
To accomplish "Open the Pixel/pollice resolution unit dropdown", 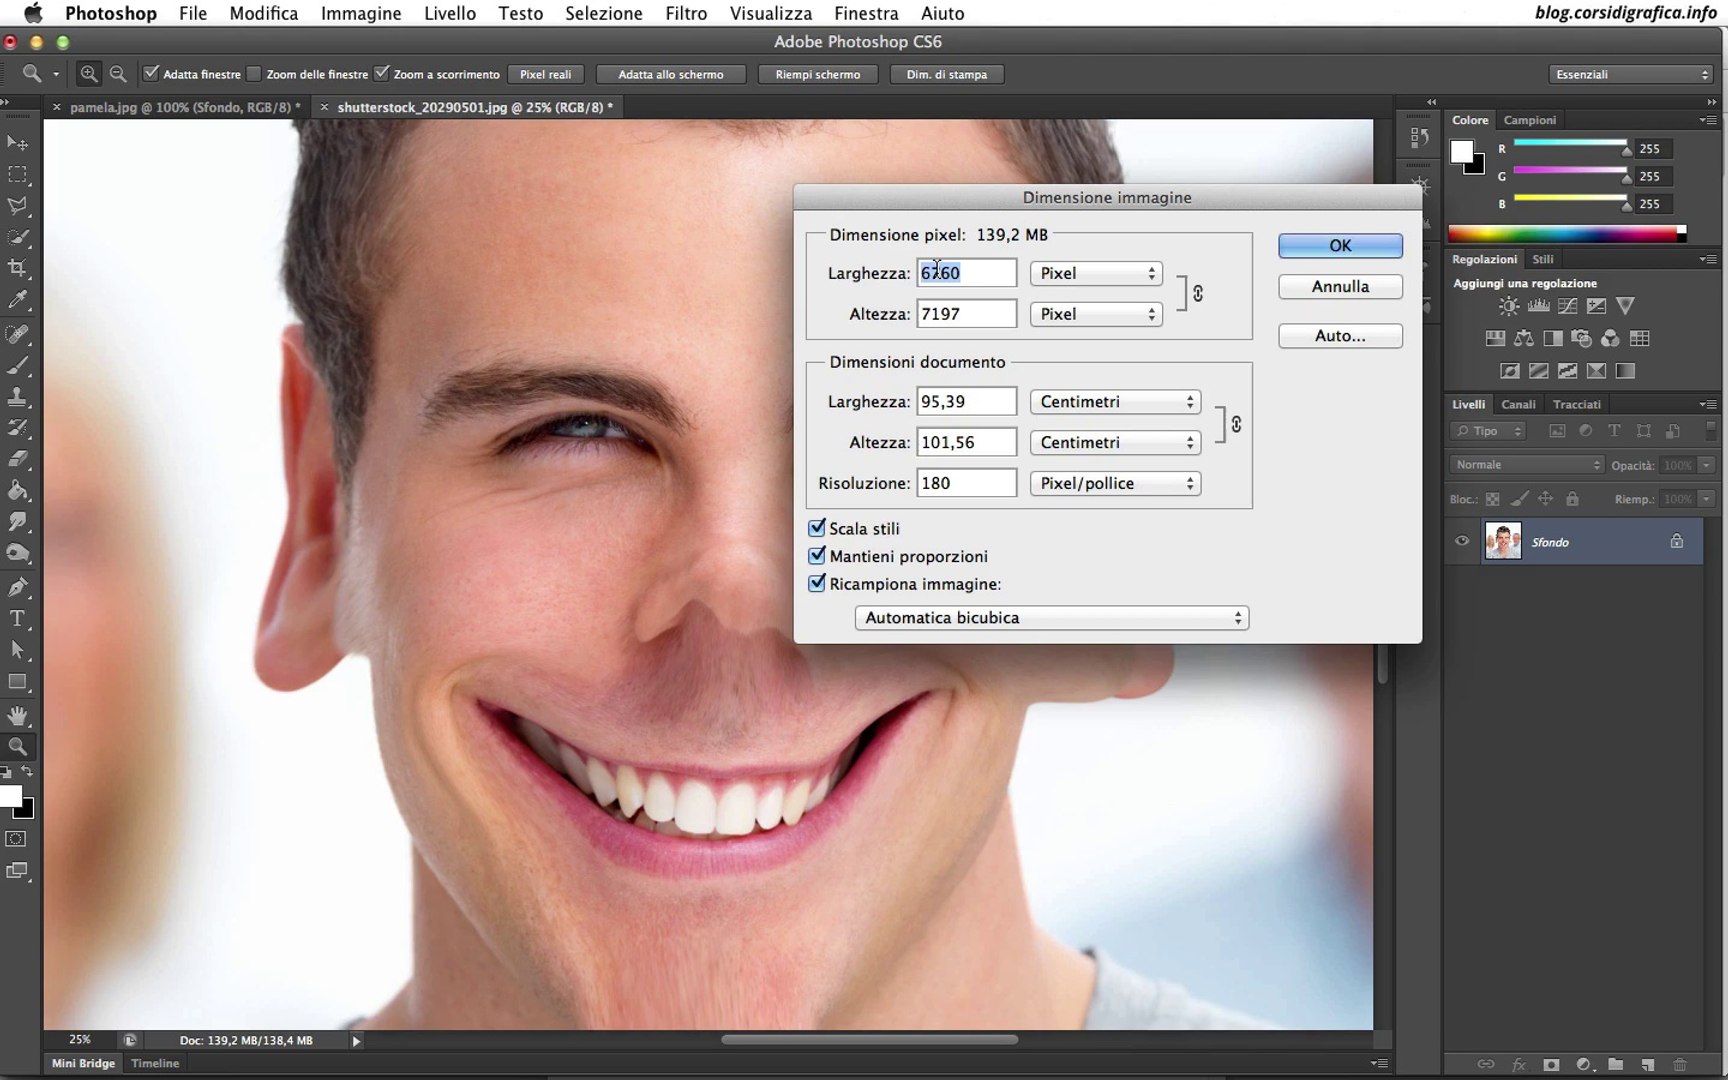I will click(x=1114, y=483).
